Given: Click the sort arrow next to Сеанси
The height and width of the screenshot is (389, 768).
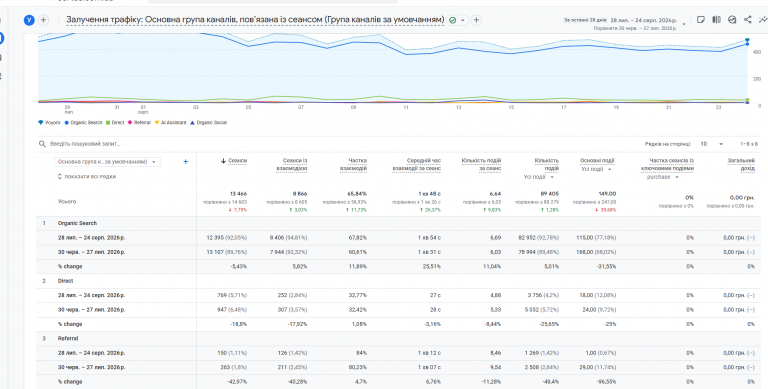Looking at the screenshot, I should [223, 161].
